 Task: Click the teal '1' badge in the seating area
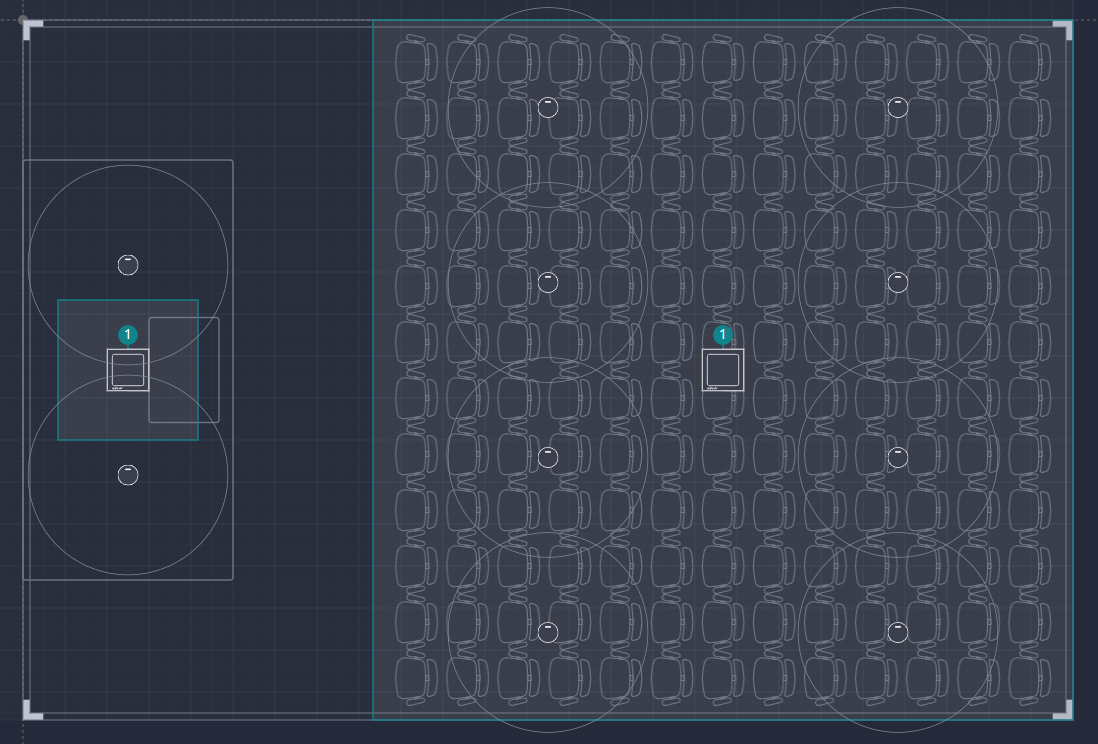(723, 335)
